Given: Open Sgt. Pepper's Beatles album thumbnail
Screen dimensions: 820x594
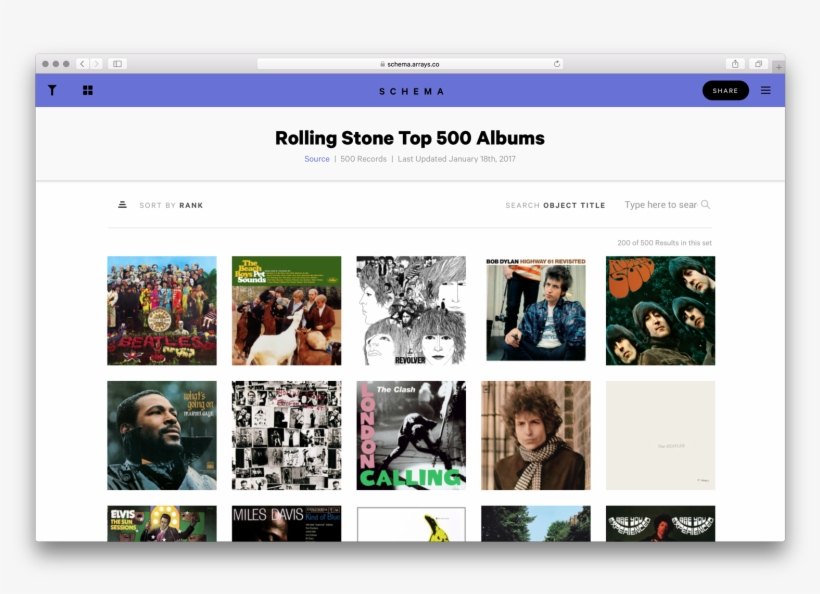Looking at the screenshot, I should 162,311.
